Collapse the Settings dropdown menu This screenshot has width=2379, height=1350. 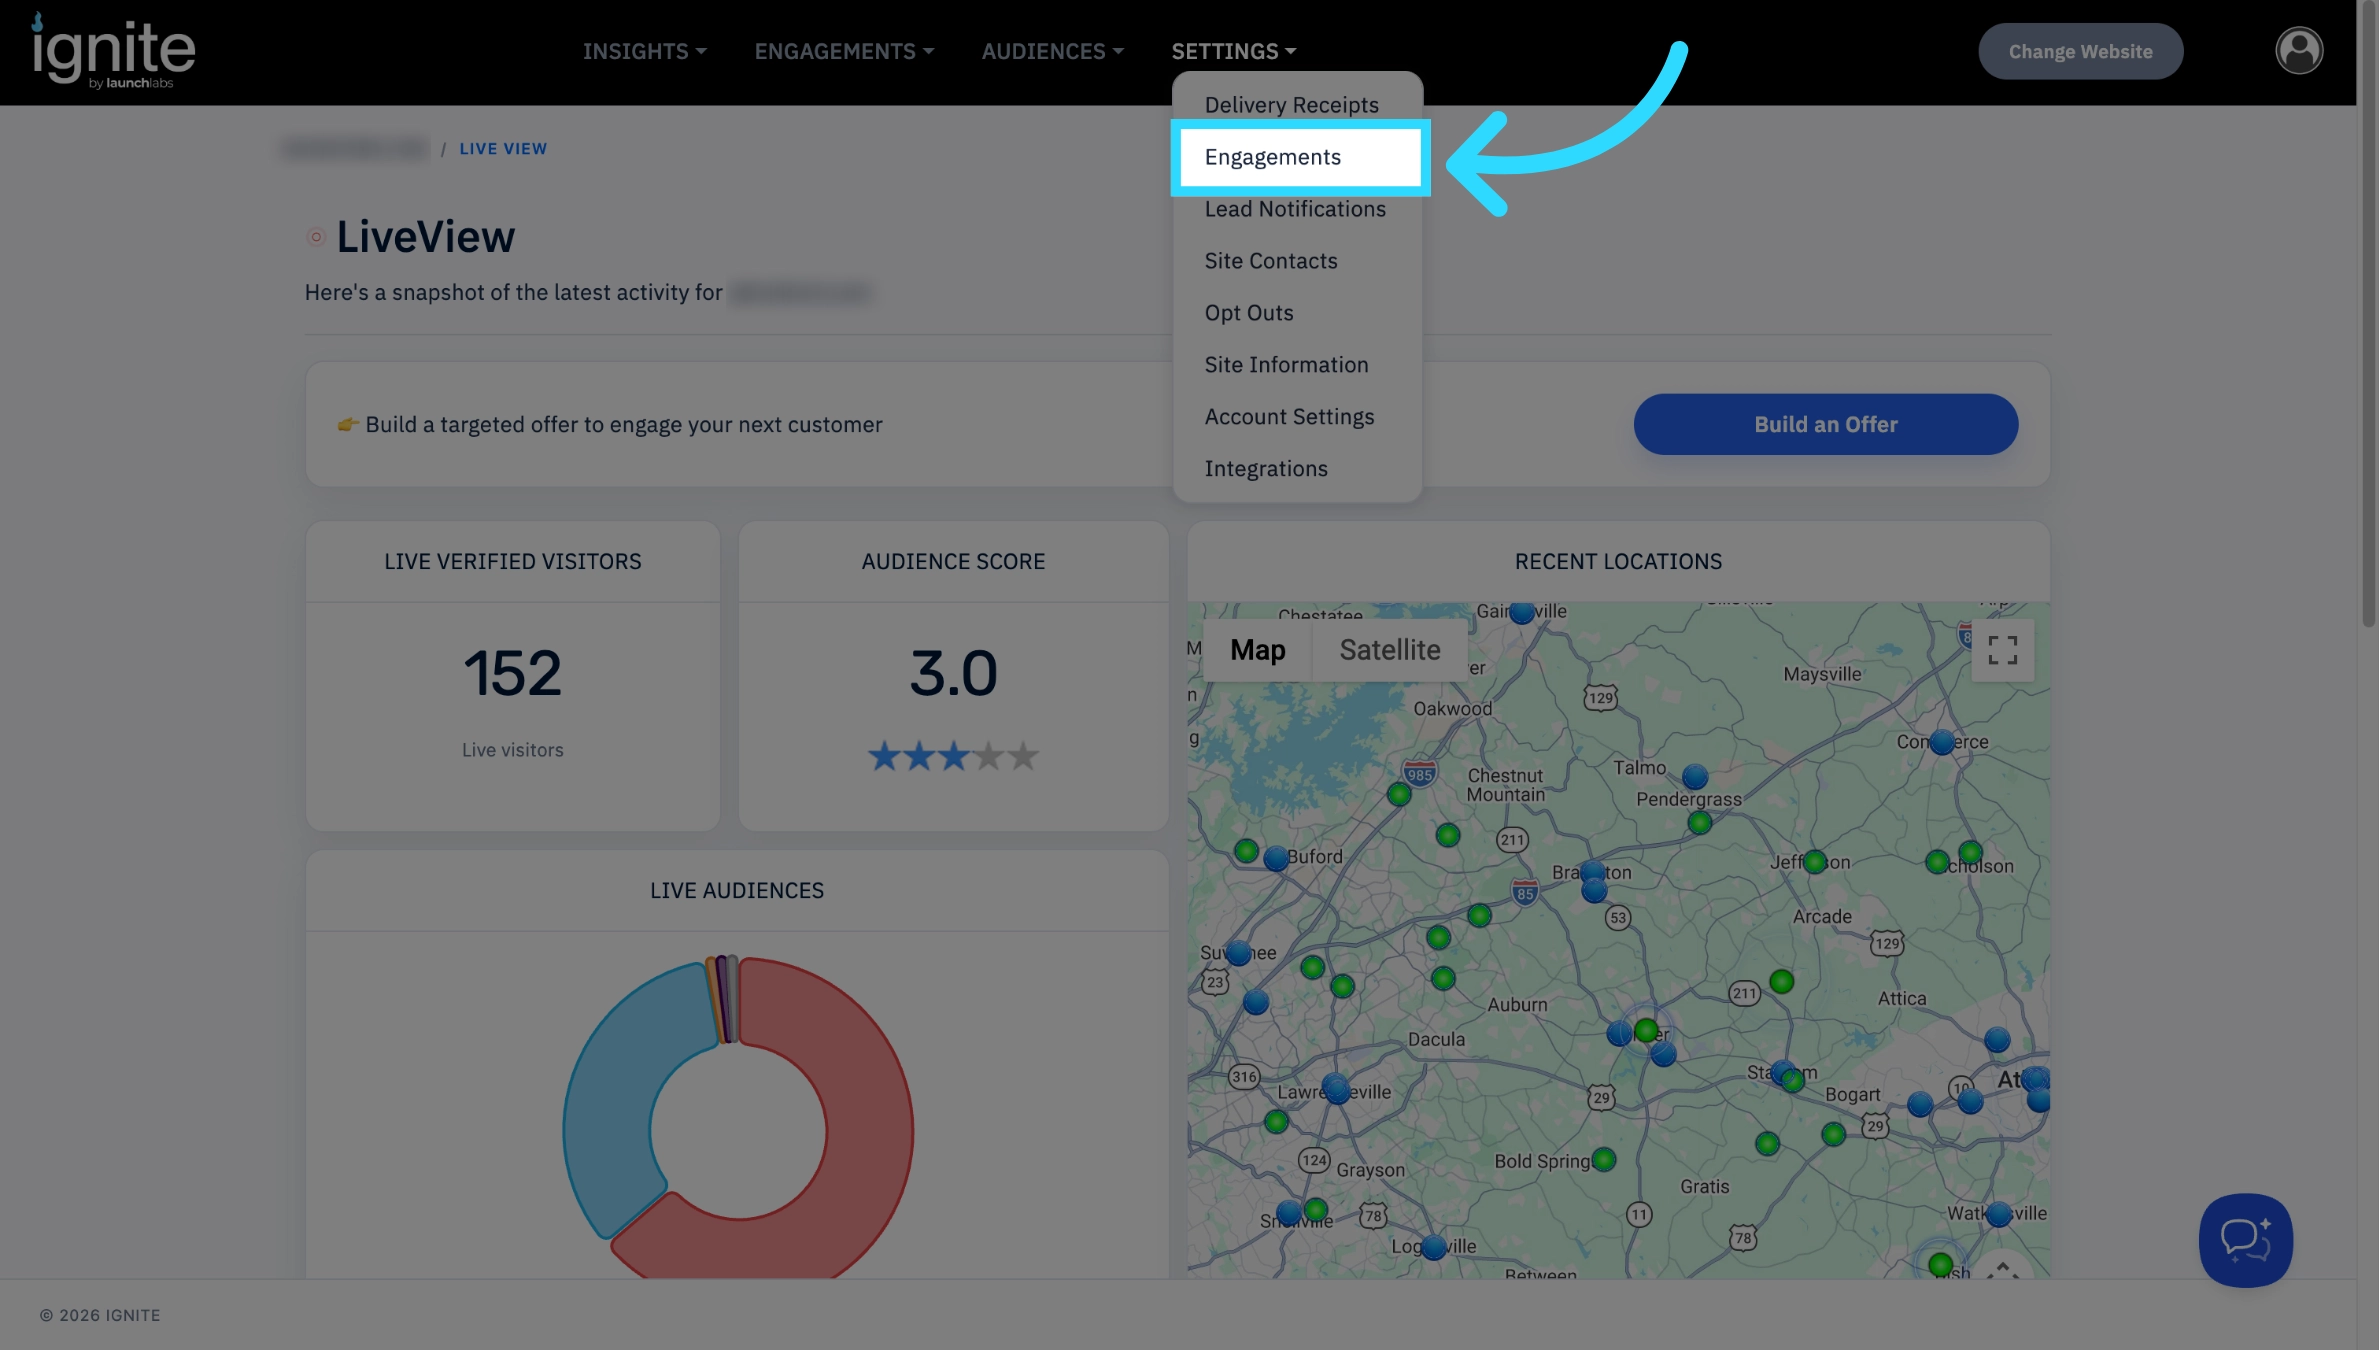[1233, 51]
